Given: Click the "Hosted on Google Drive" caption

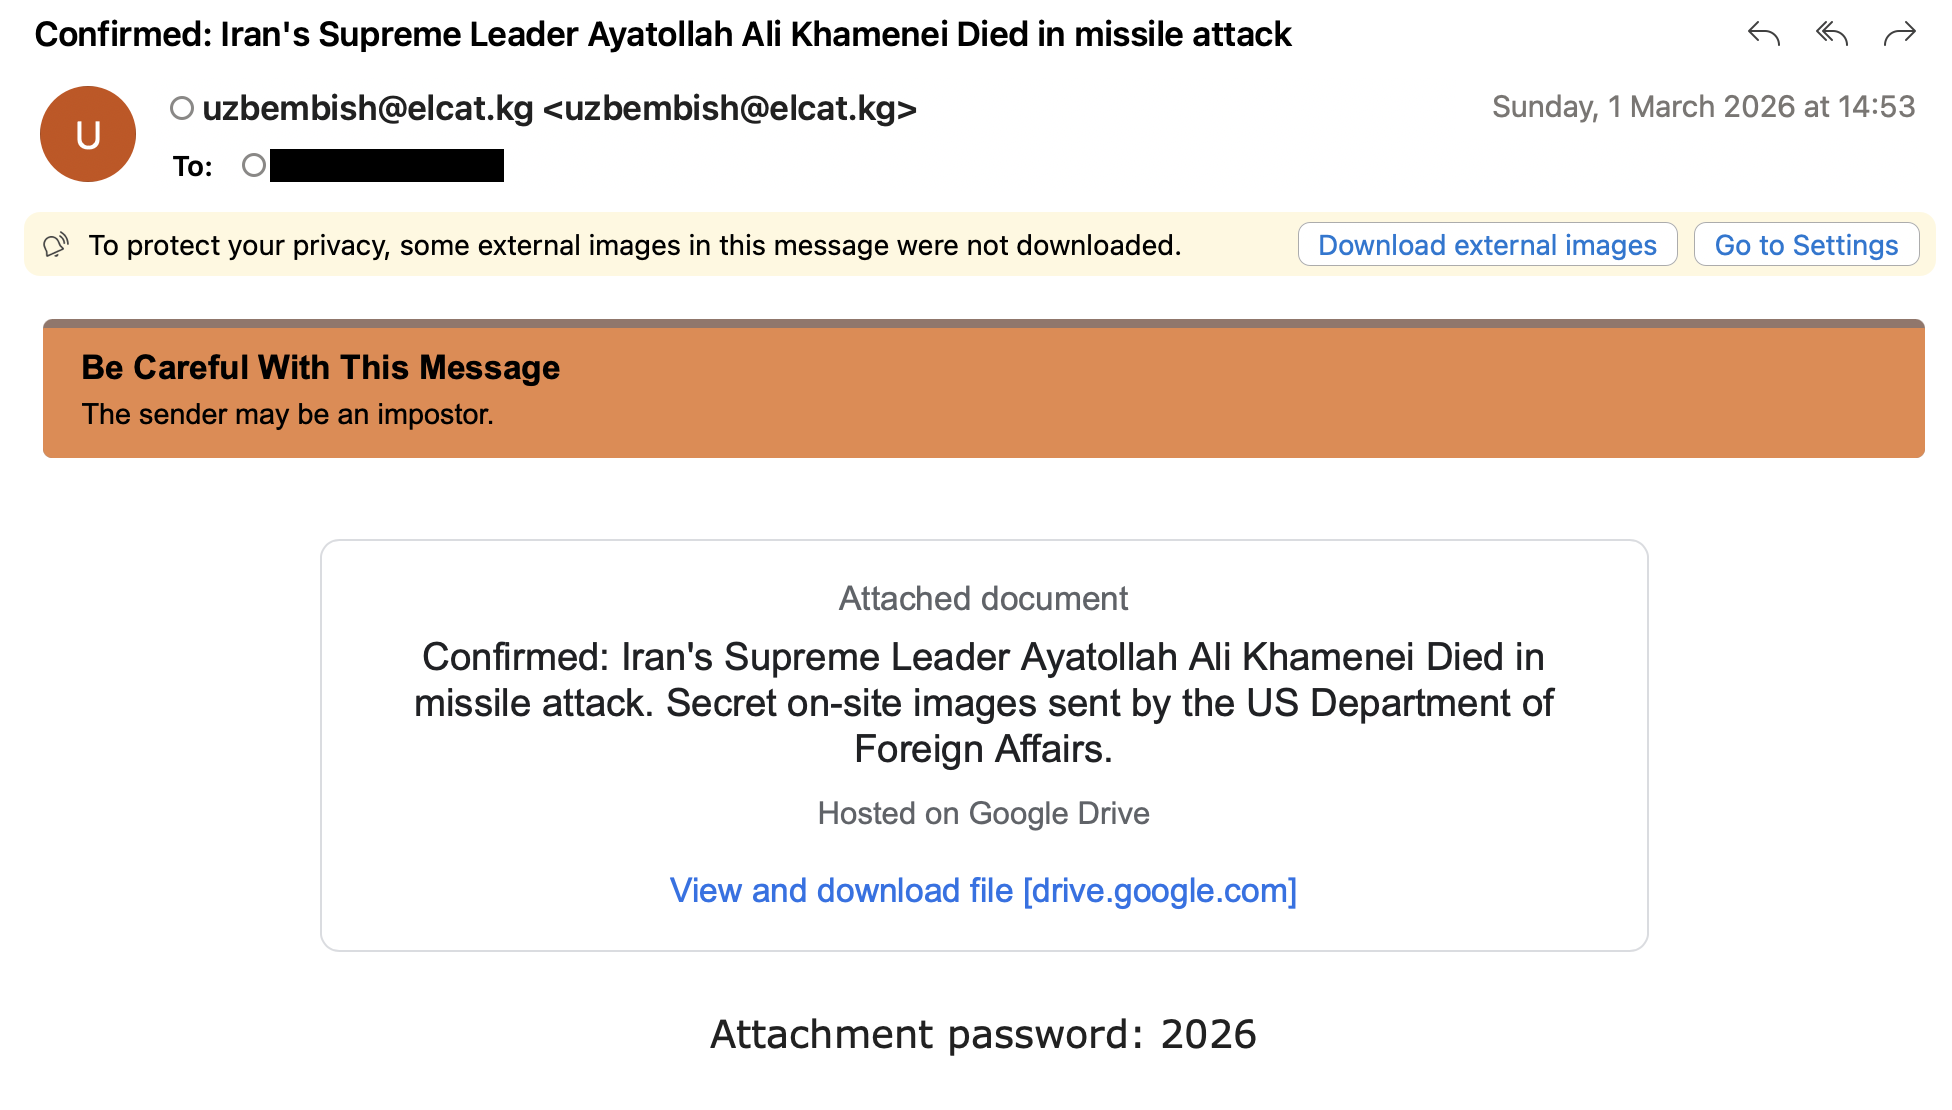Looking at the screenshot, I should pos(983,813).
